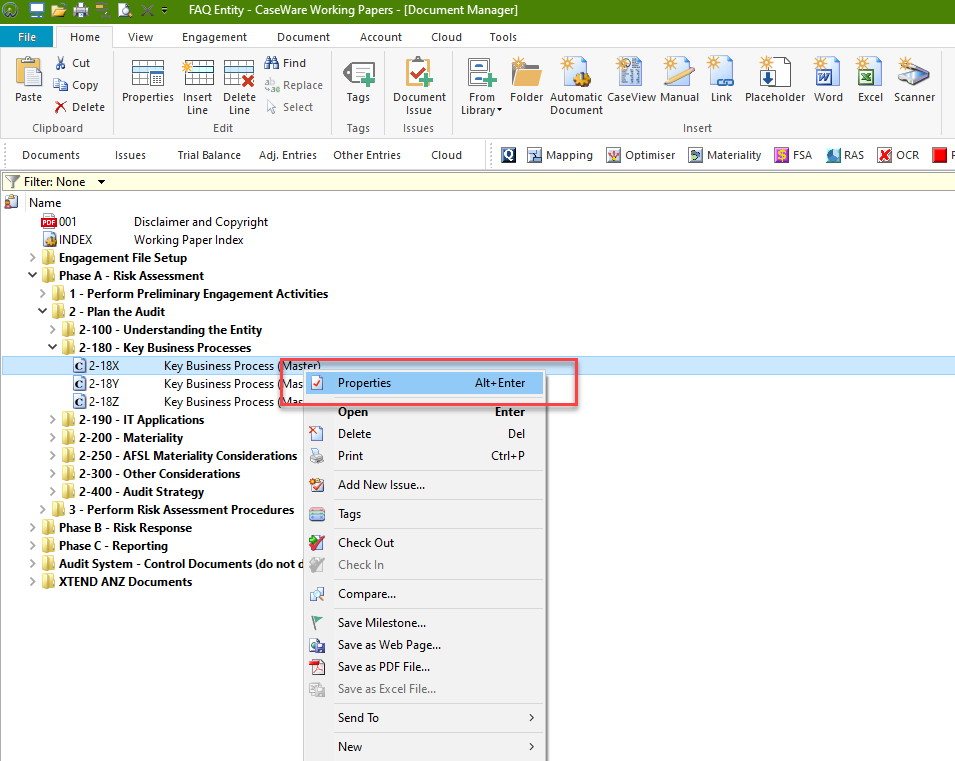
Task: Open the File menu tab
Action: pyautogui.click(x=27, y=37)
